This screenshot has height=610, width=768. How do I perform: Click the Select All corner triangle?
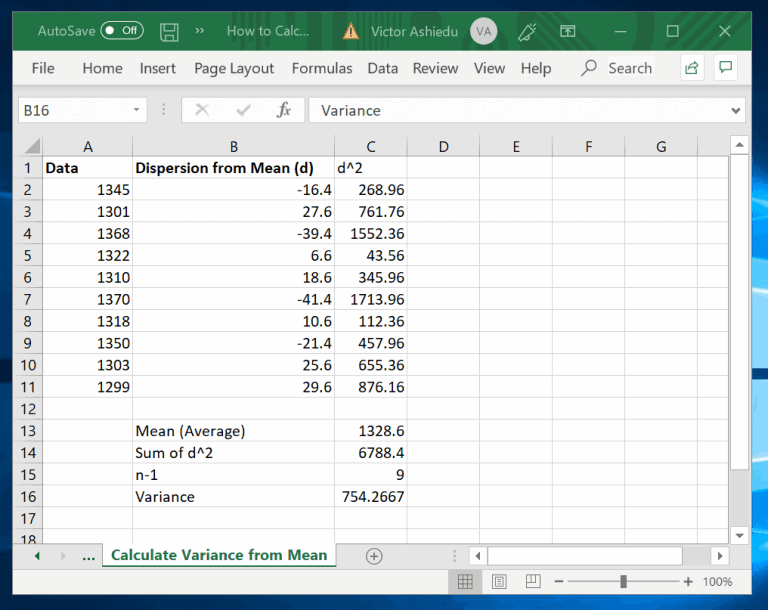click(31, 146)
